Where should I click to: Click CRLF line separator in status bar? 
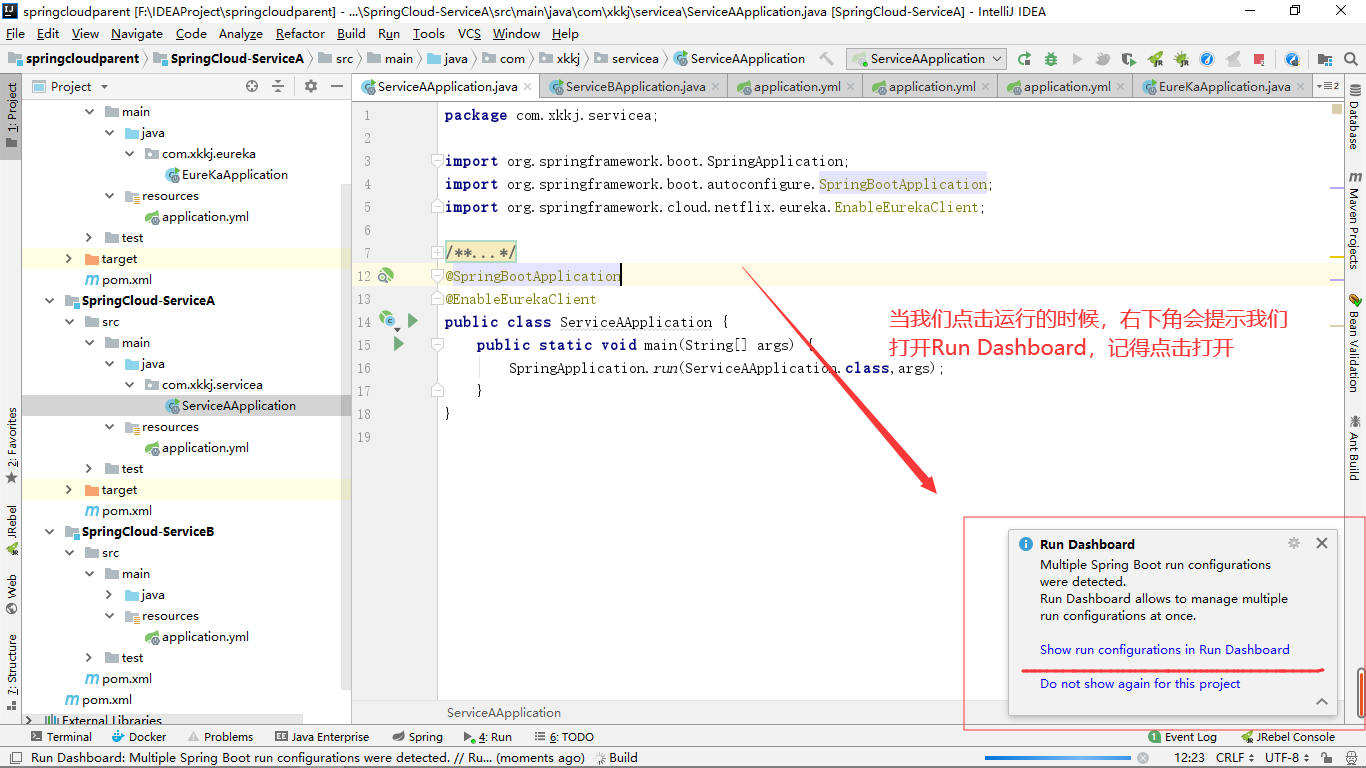[1236, 758]
